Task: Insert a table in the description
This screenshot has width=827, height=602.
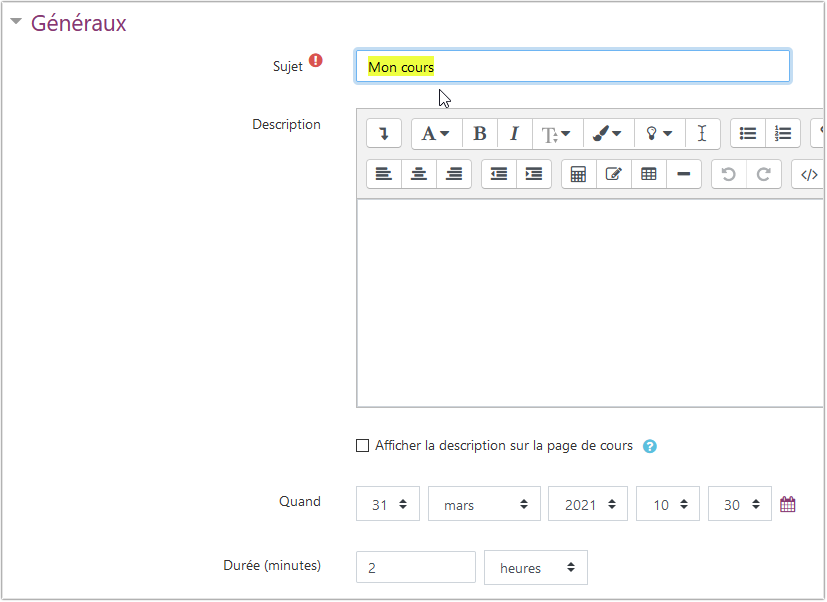Action: coord(648,174)
